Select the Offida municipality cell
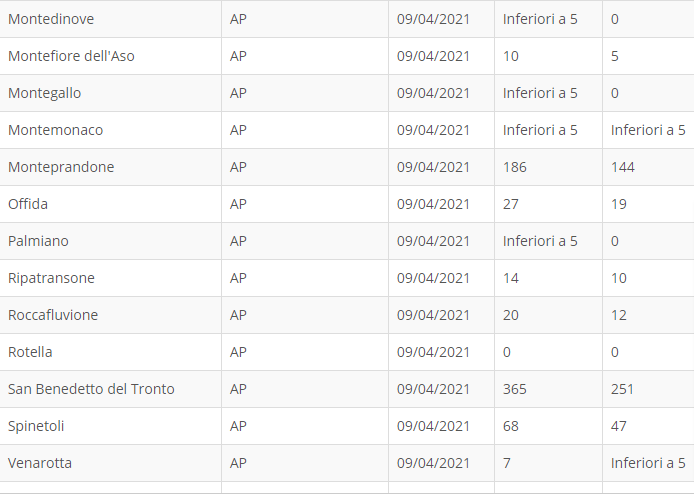Viewport: 694px width, 501px height. pyautogui.click(x=28, y=204)
